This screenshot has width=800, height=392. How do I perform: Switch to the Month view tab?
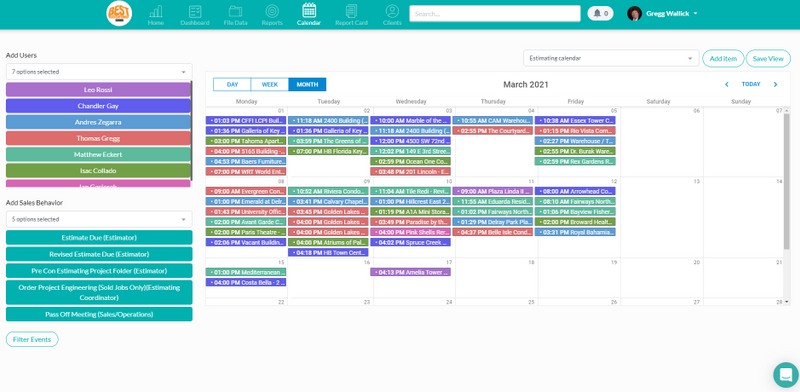307,84
